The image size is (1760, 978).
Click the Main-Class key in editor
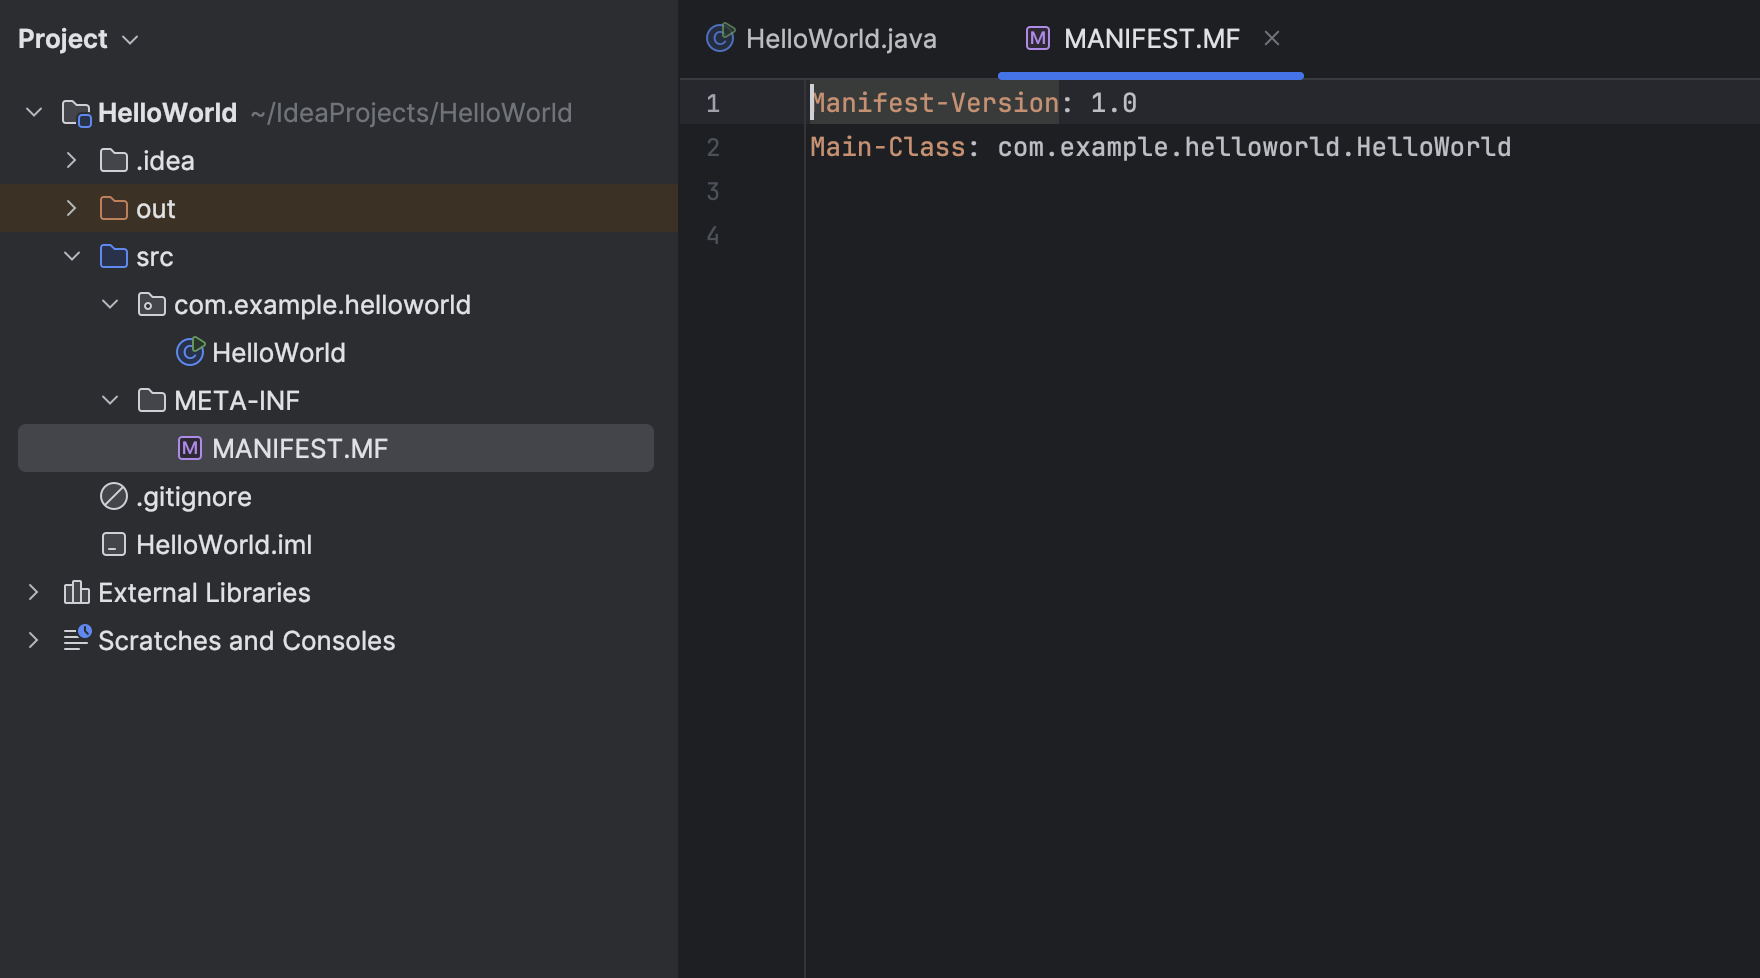(888, 147)
